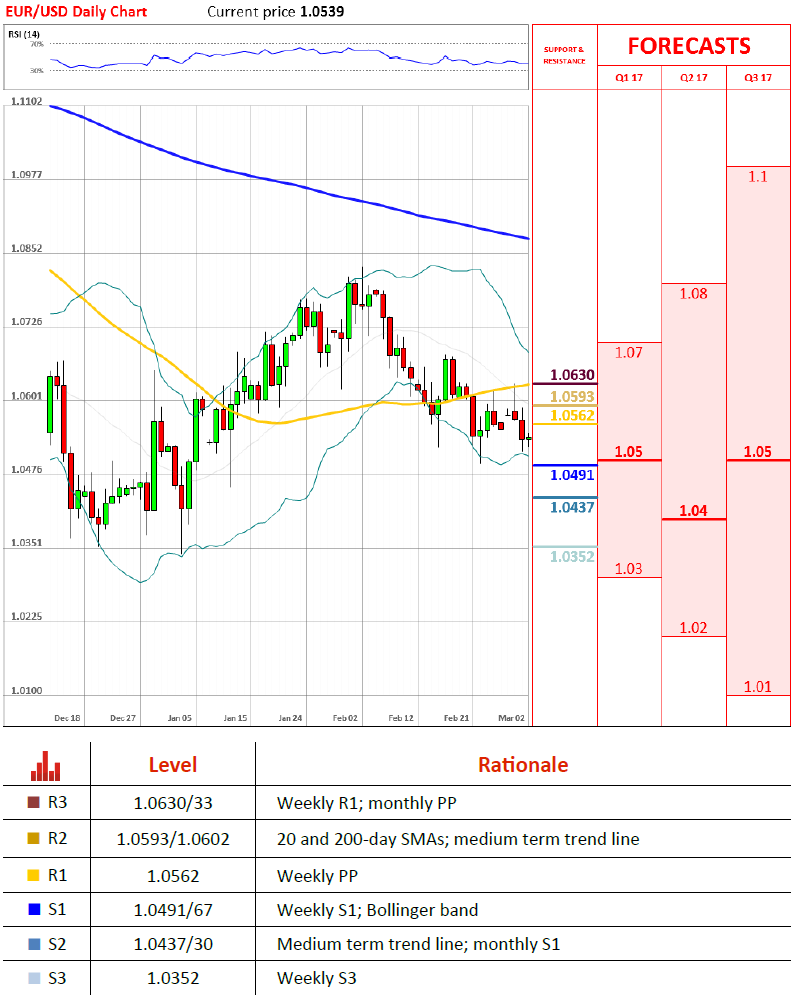
Task: Select the Q1 17 forecast column header
Action: [629, 78]
